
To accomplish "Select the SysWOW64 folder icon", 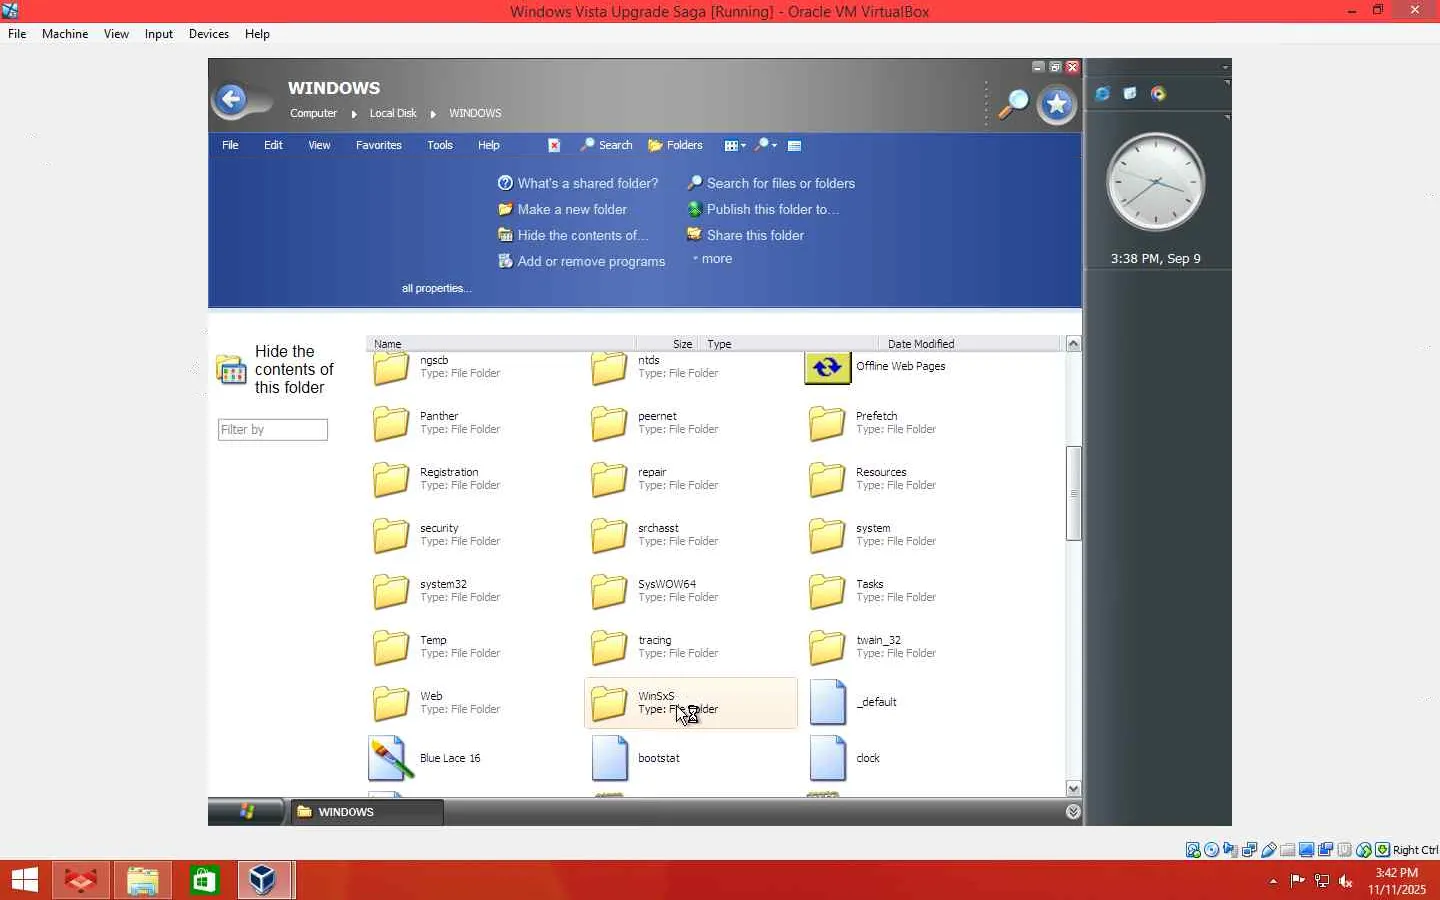I will click(609, 591).
